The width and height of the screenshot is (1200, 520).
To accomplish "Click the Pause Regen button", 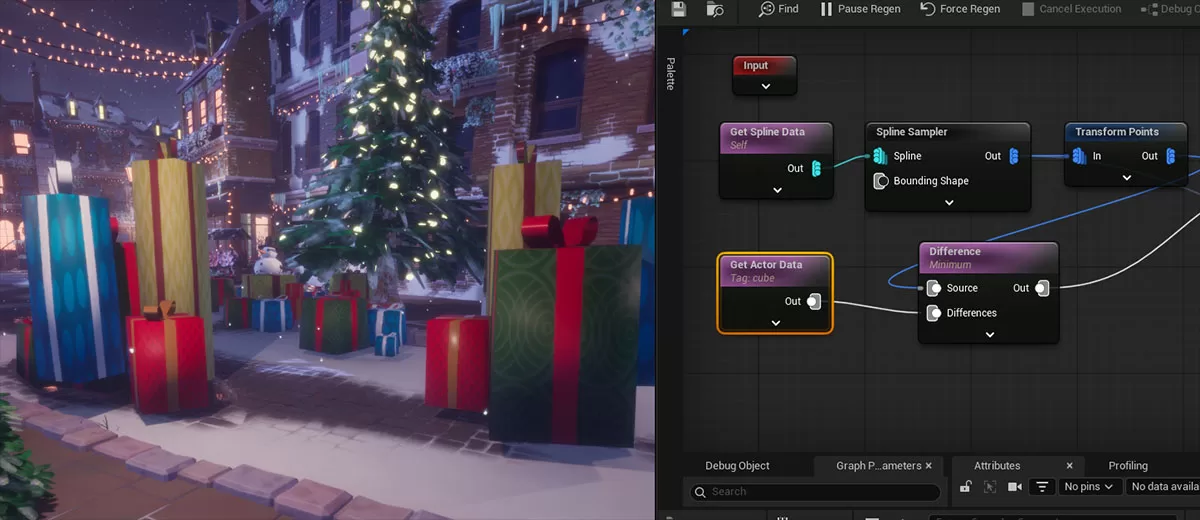I will coord(860,9).
